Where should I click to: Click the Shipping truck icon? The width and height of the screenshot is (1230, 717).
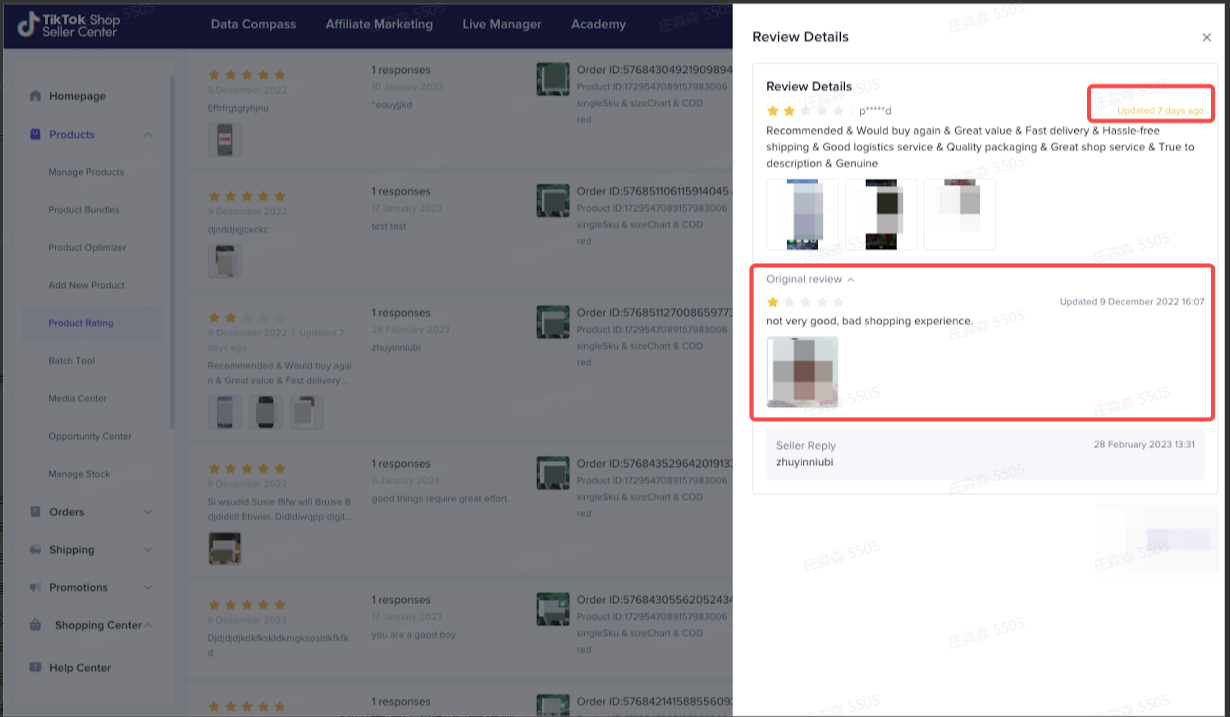(36, 550)
